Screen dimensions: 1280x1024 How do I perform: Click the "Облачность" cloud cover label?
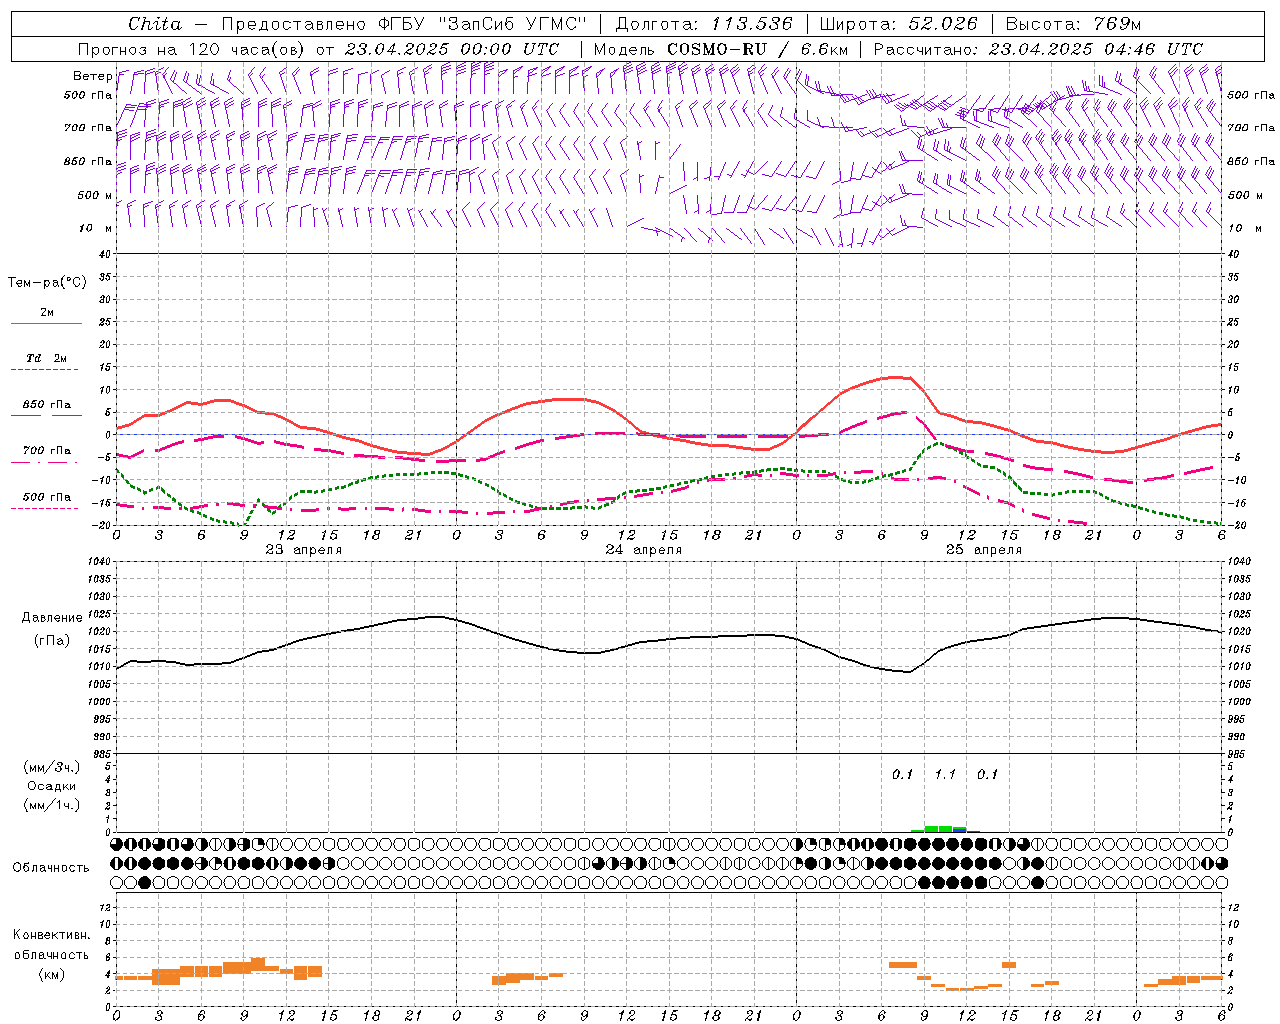51,868
